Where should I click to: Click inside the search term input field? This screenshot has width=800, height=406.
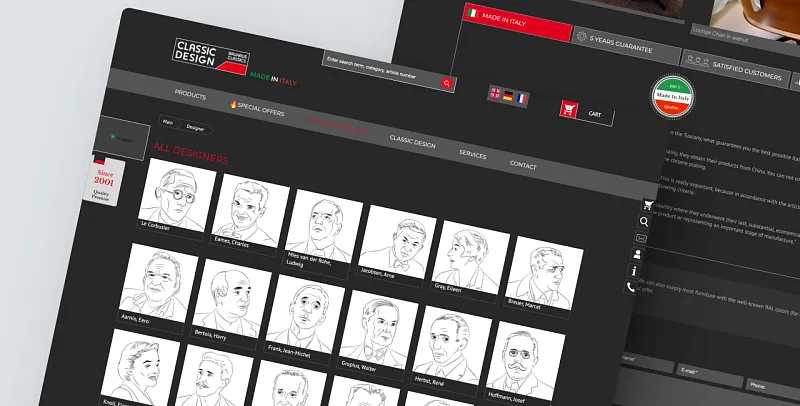click(x=382, y=68)
